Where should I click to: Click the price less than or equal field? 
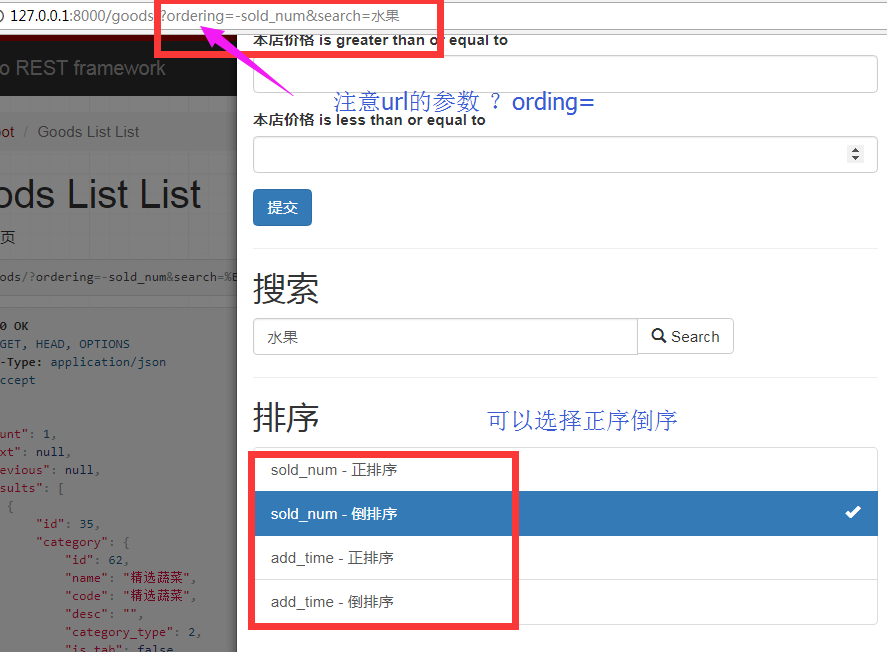tap(545, 155)
